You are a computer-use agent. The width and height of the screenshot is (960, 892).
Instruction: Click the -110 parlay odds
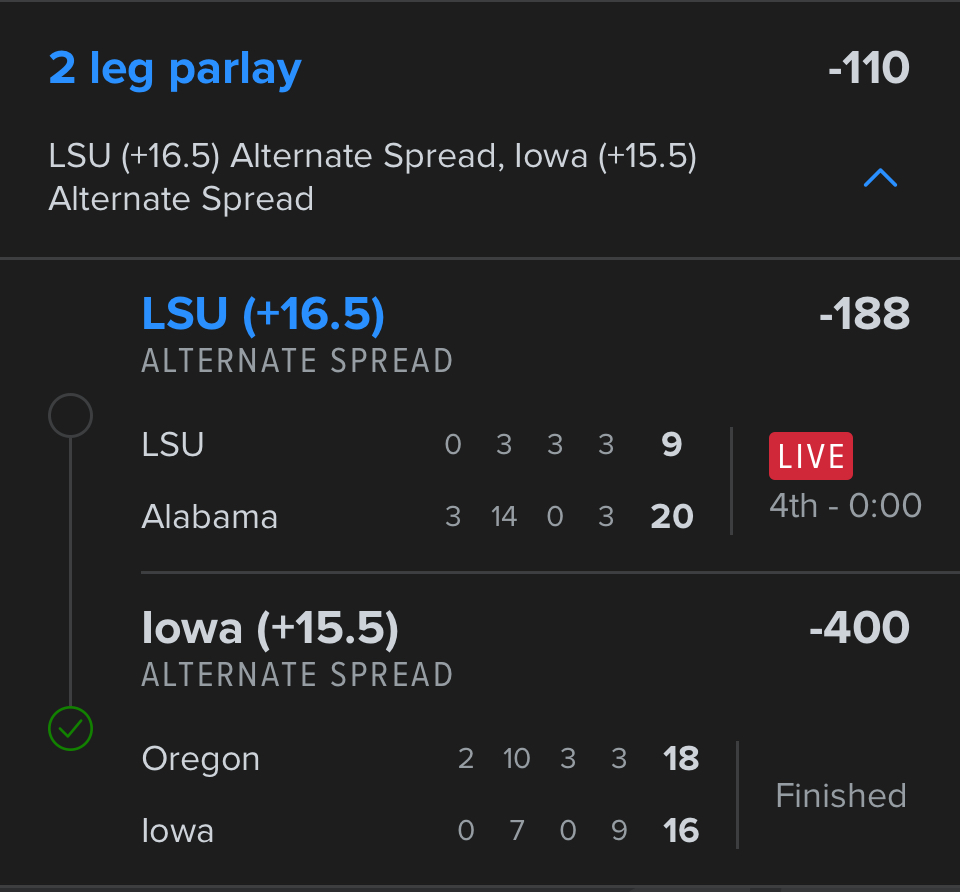click(x=868, y=69)
